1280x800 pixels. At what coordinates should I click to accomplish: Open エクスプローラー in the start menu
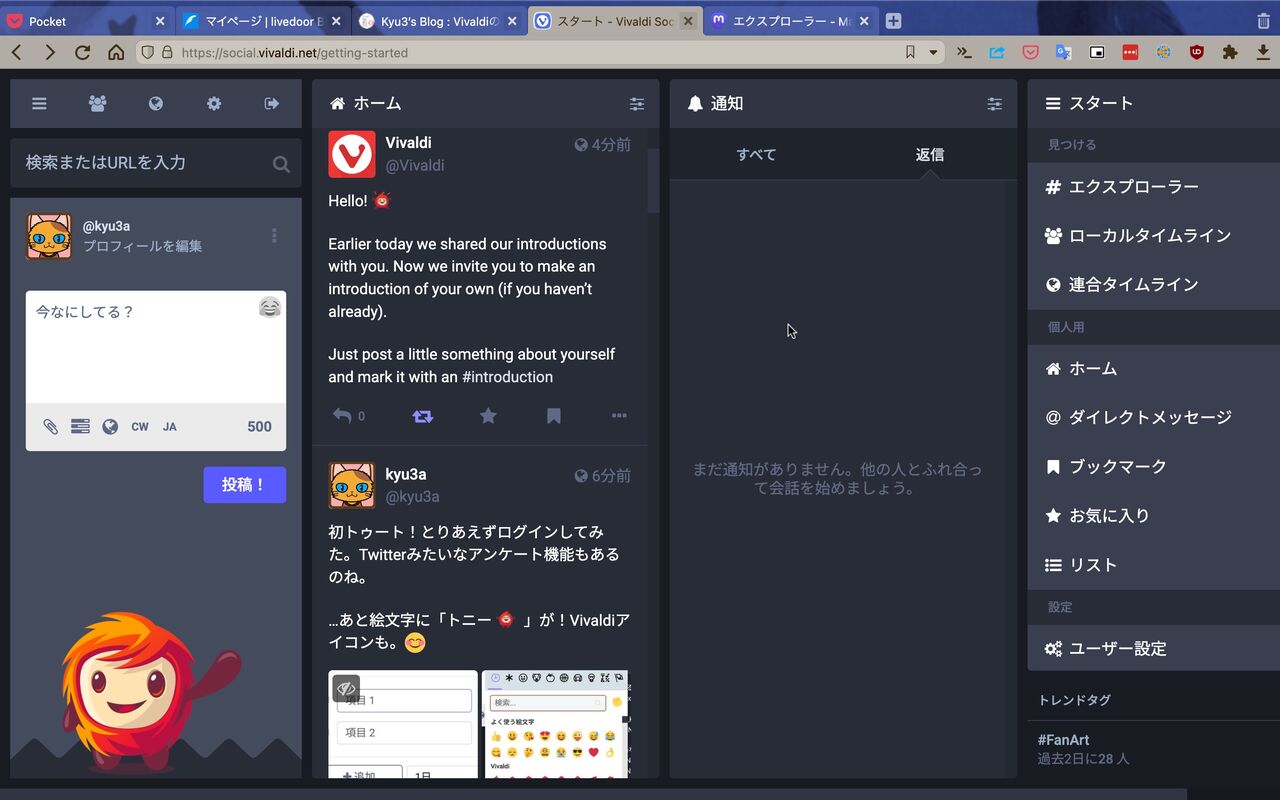[x=1153, y=187]
